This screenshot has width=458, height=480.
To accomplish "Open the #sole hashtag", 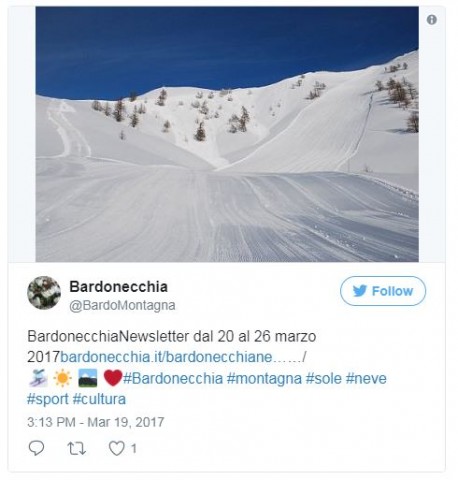I will tap(324, 379).
